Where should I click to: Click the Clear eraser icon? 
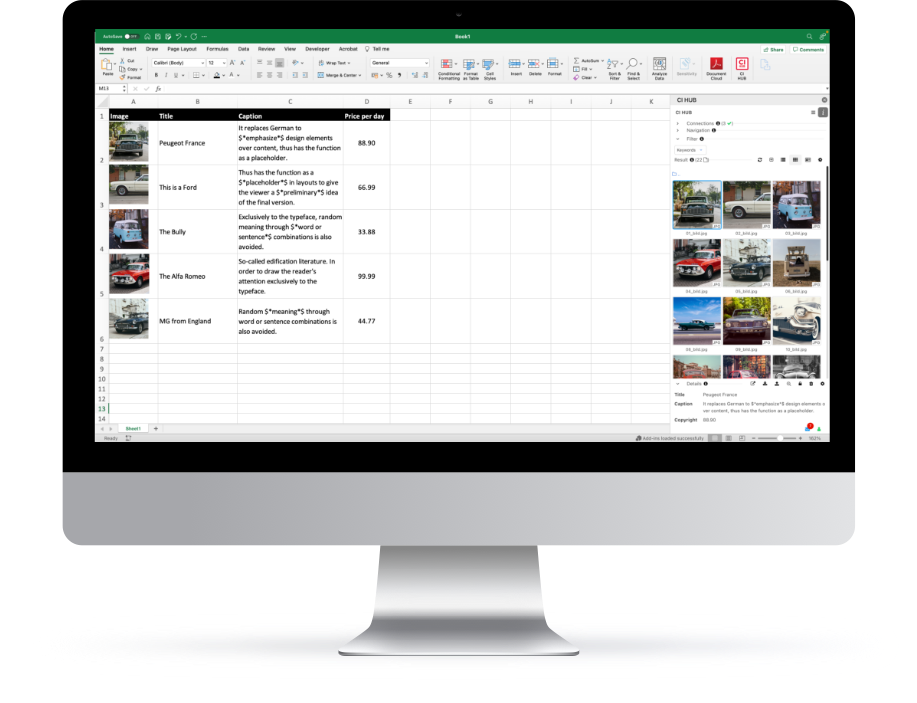tap(576, 77)
